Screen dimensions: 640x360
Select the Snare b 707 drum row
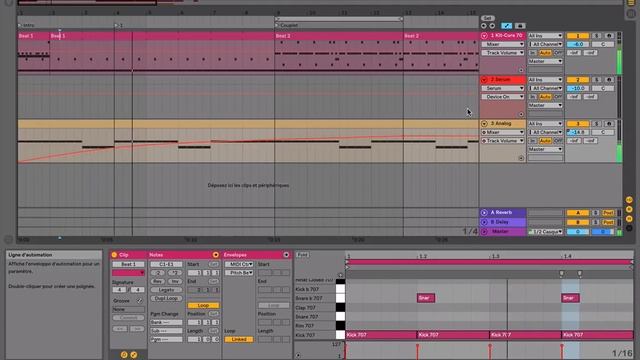point(315,298)
